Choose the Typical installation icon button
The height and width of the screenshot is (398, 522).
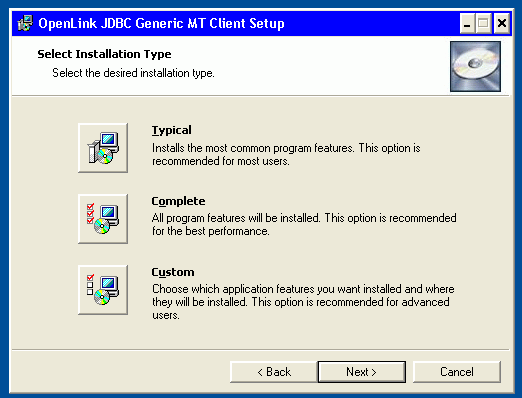click(103, 148)
